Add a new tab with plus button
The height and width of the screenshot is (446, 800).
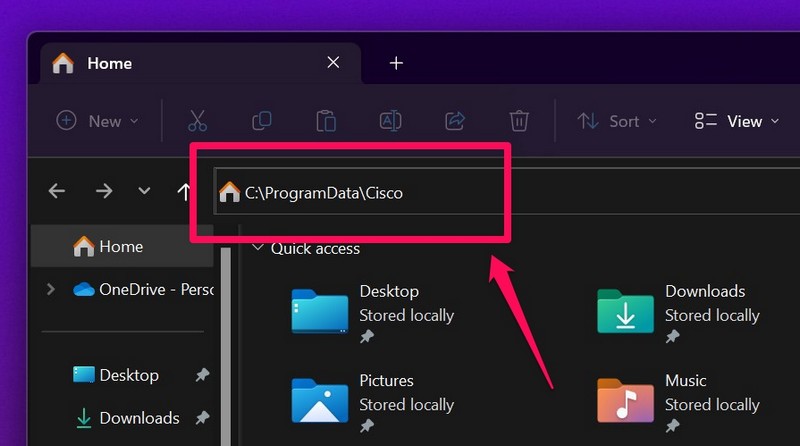(396, 63)
